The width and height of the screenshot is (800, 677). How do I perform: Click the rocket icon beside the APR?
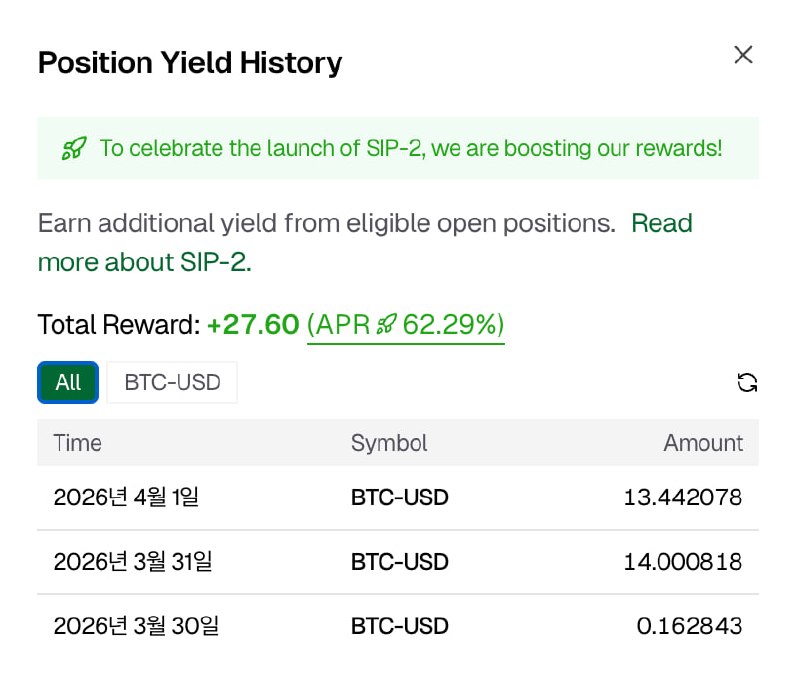click(385, 325)
